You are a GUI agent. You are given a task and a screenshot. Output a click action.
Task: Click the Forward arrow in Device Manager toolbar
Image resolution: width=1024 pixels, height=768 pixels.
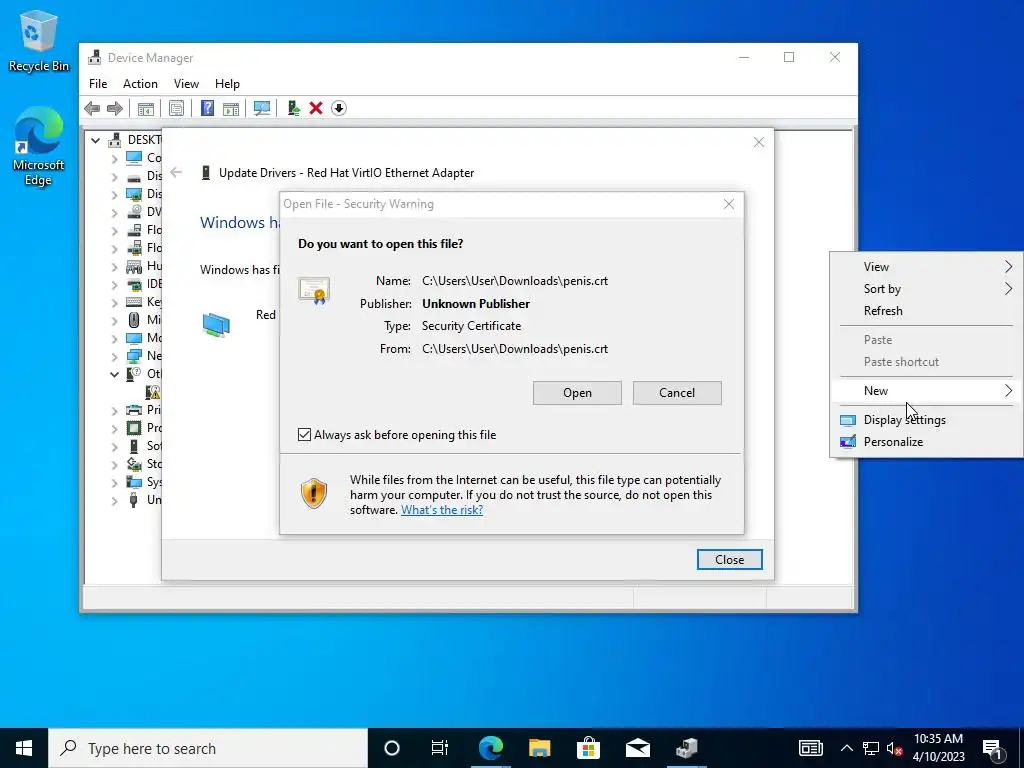(115, 108)
